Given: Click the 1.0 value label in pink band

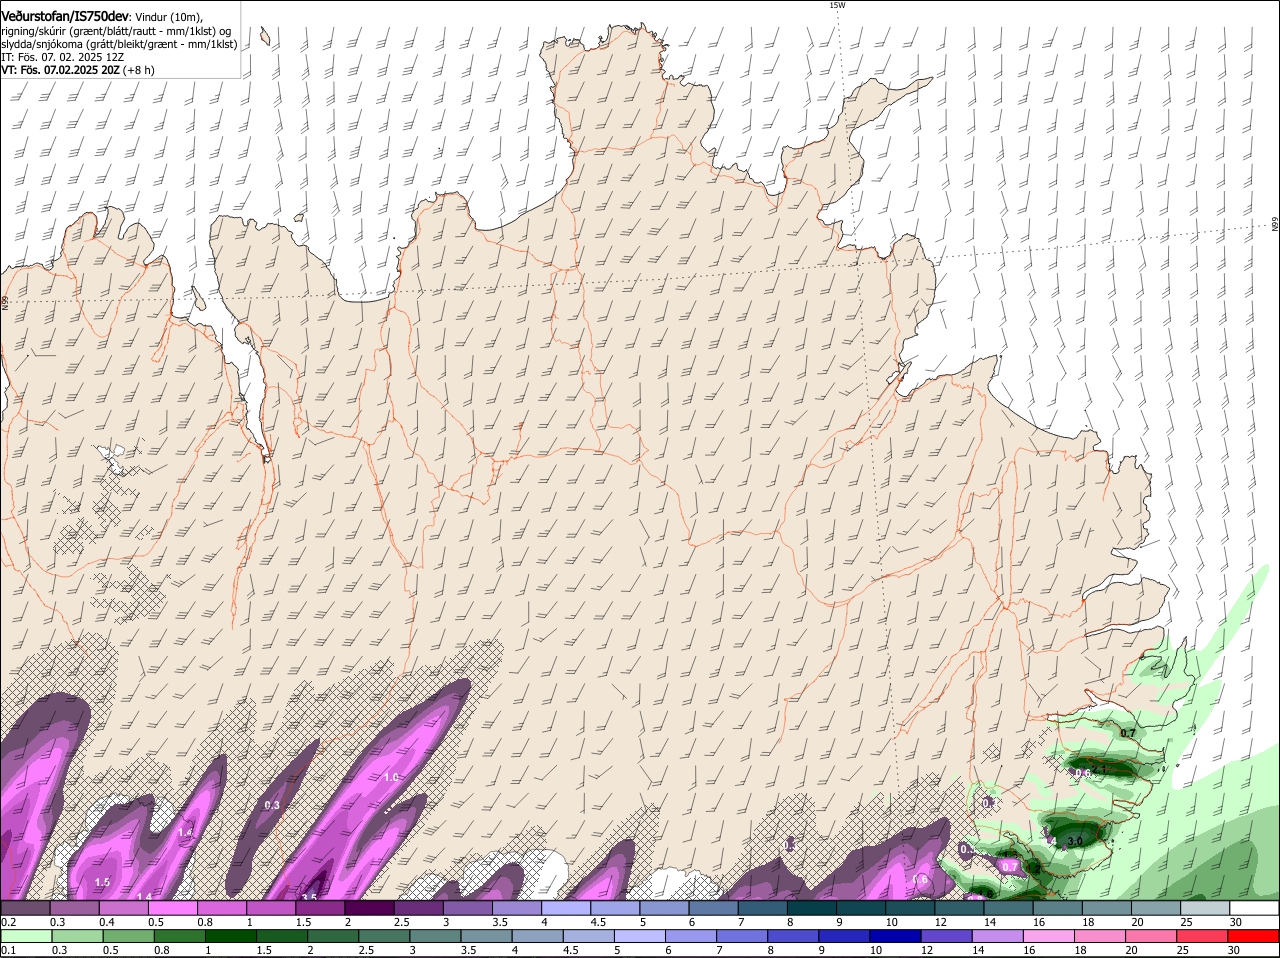Looking at the screenshot, I should coord(392,777).
